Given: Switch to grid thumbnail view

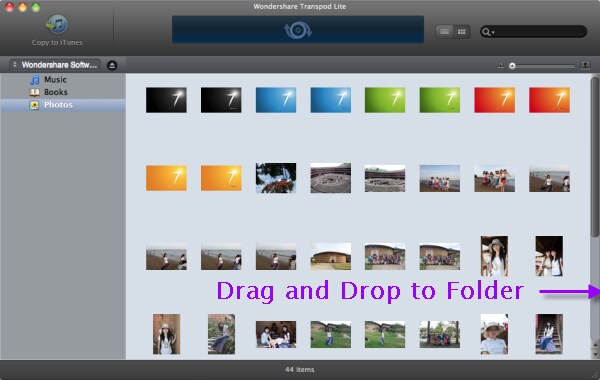Looking at the screenshot, I should pyautogui.click(x=461, y=32).
